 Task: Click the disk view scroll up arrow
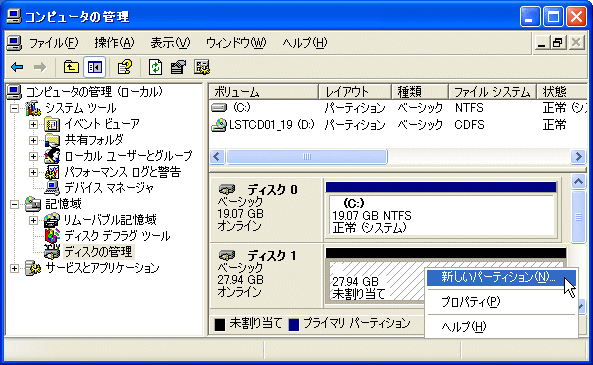578,182
